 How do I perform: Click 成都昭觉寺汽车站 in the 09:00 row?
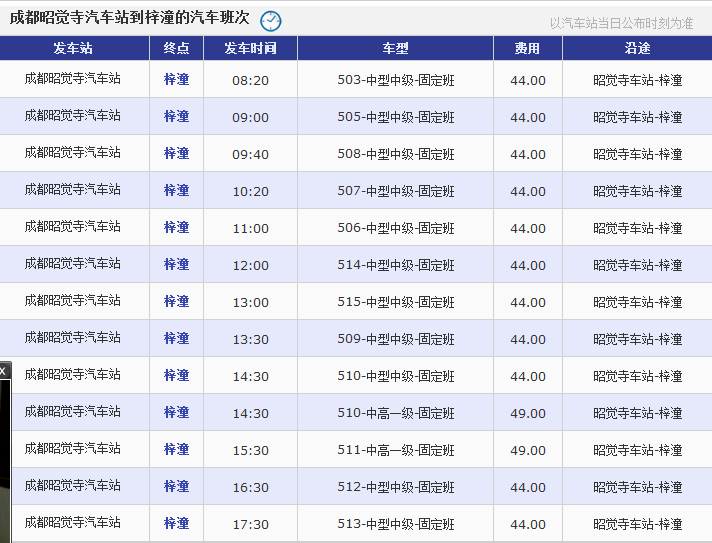[73, 116]
